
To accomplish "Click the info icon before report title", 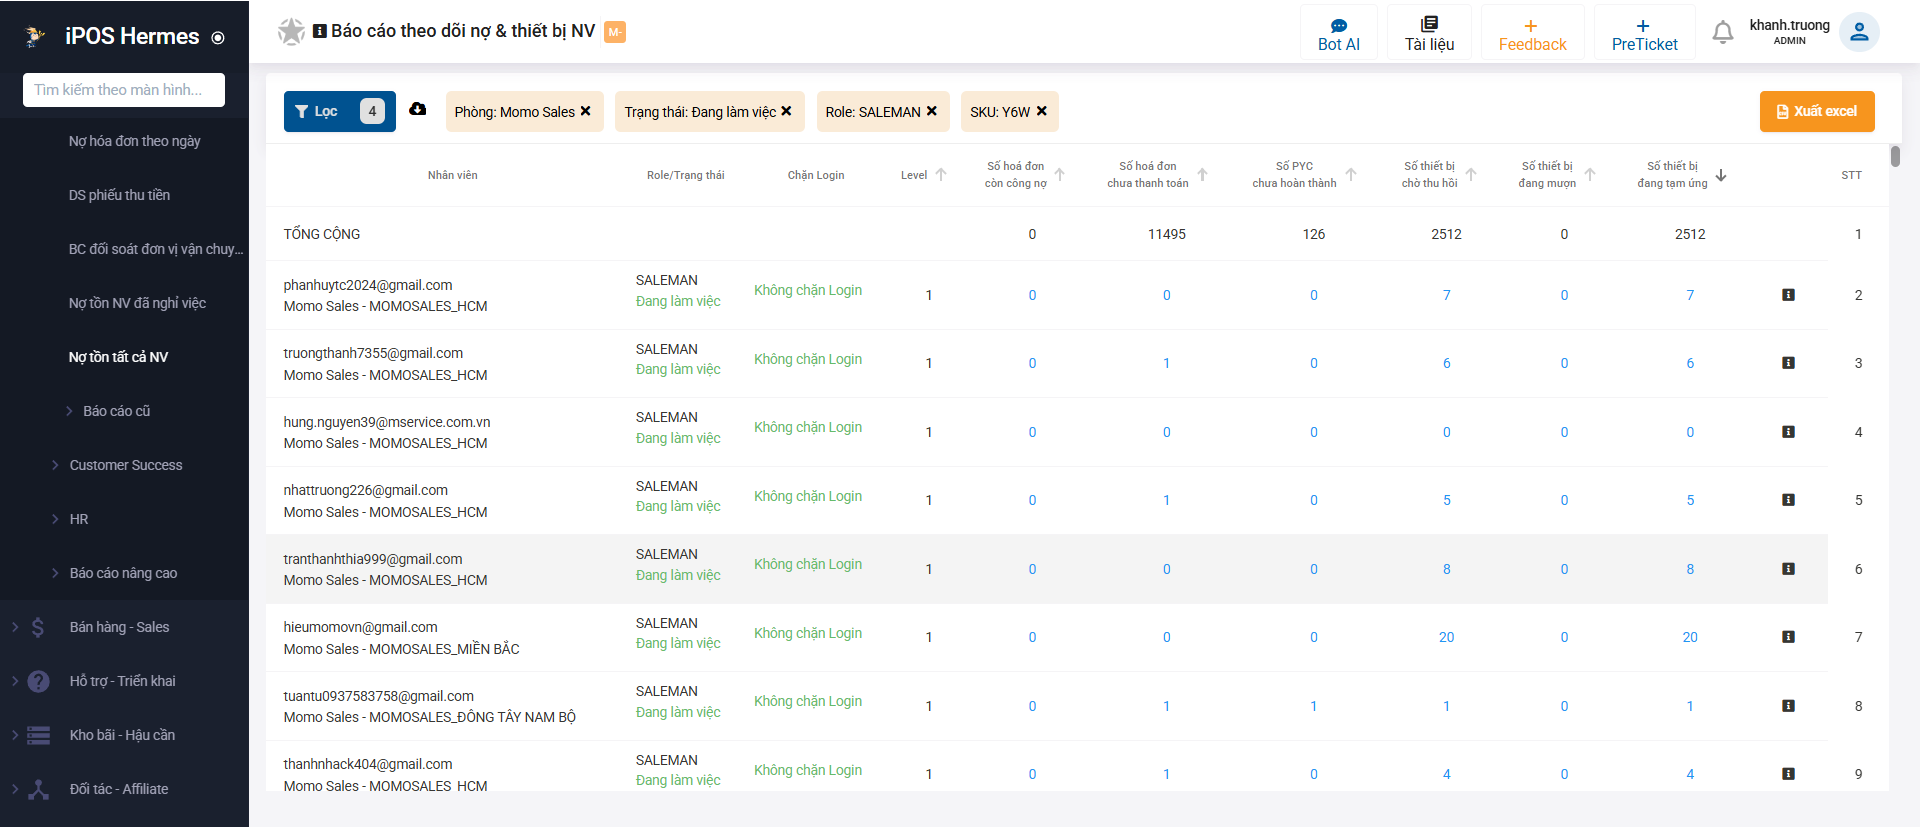I will click(320, 31).
